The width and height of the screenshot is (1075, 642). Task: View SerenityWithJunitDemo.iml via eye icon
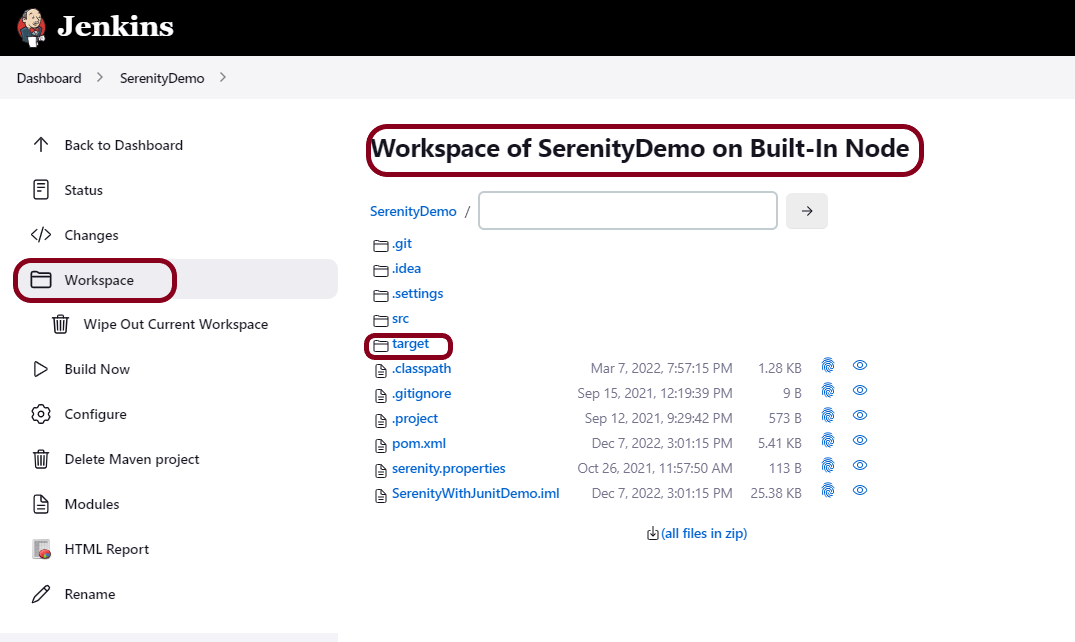[860, 490]
